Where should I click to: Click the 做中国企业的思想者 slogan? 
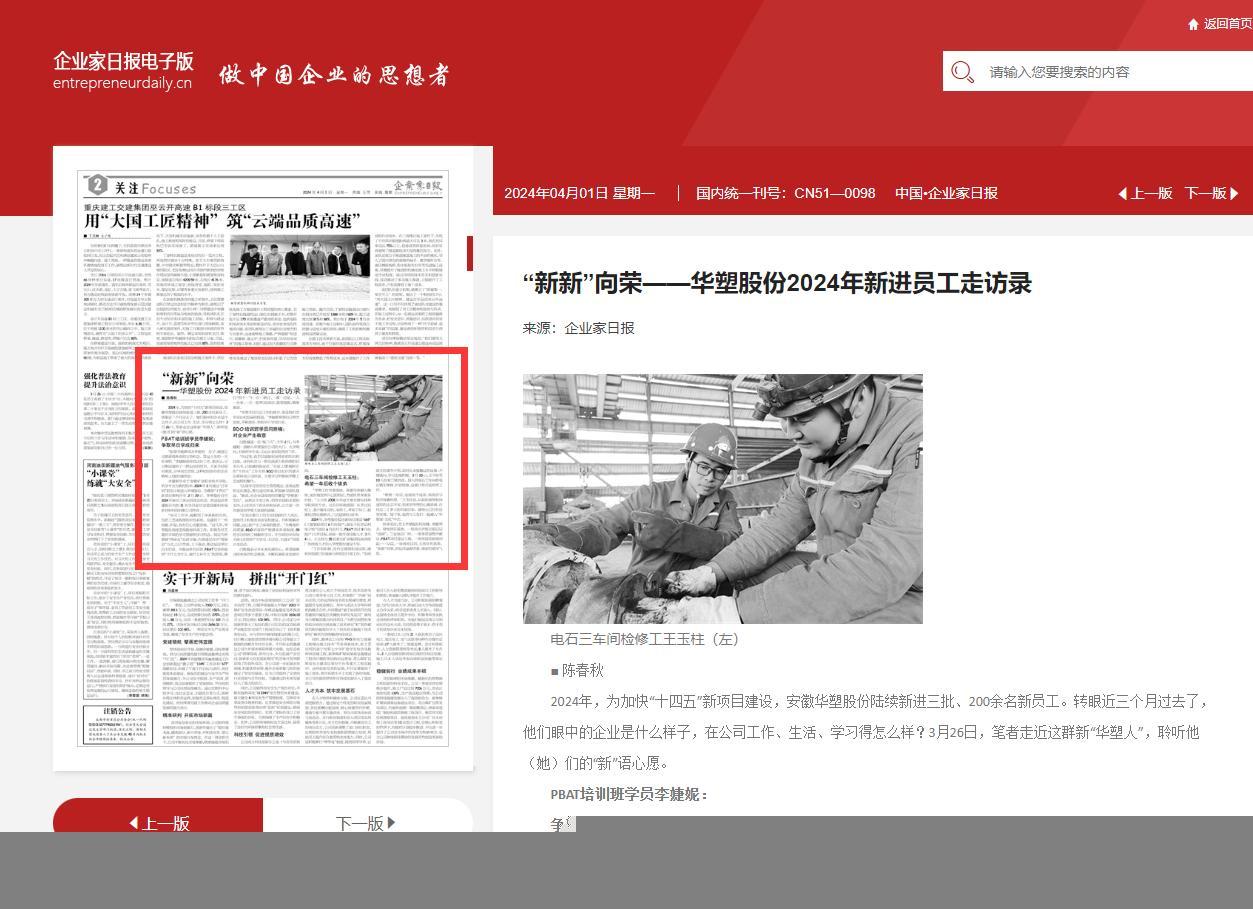(334, 75)
